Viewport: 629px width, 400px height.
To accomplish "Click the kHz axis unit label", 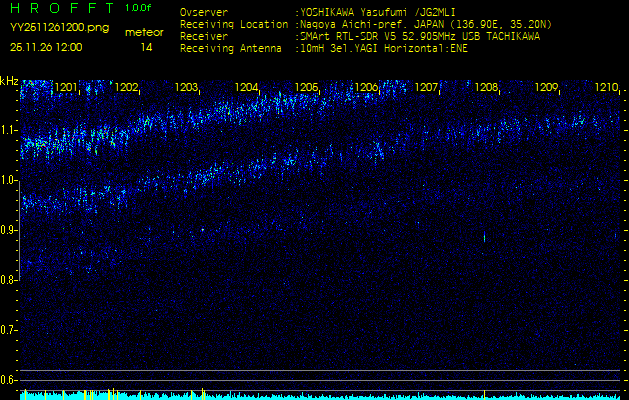I will [x=9, y=81].
